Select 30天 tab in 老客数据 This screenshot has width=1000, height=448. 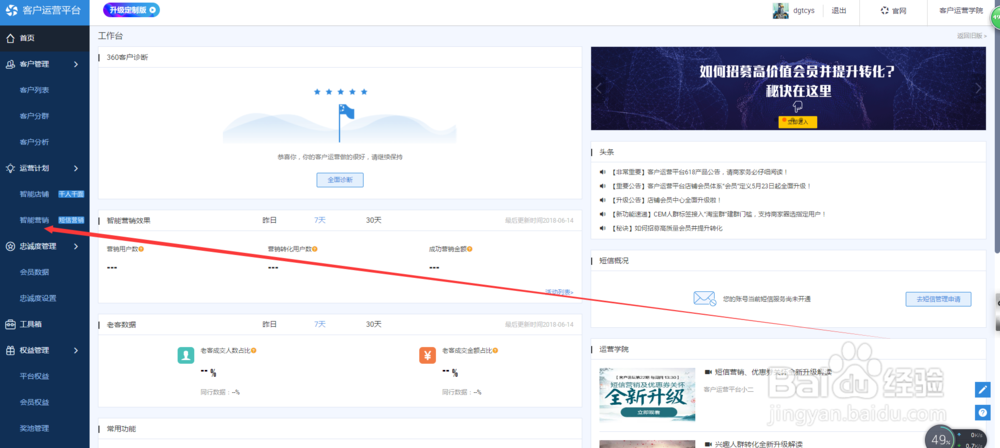(x=374, y=324)
